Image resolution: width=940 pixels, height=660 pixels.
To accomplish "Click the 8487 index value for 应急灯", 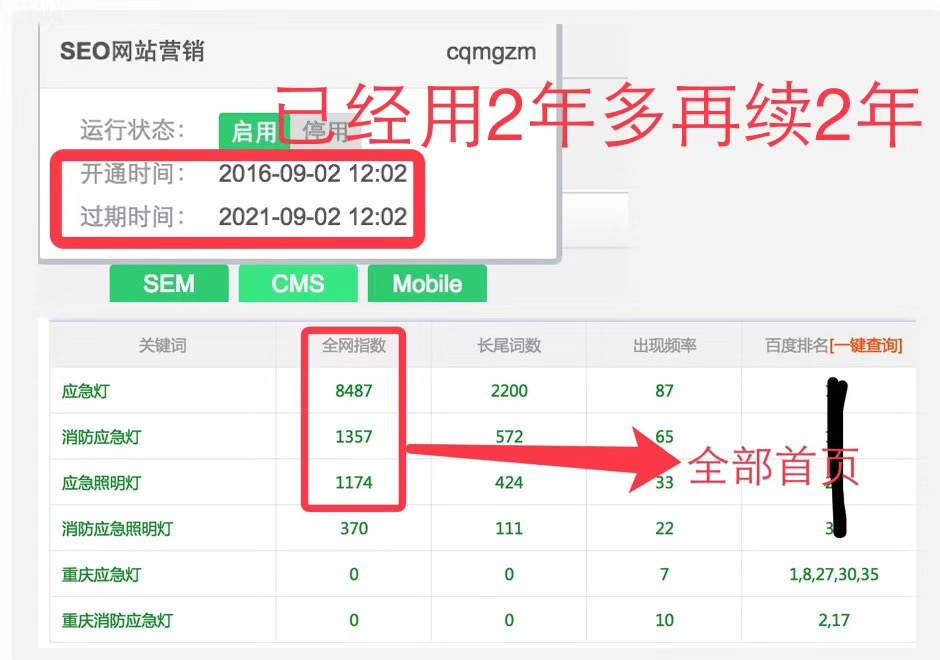I will (354, 391).
